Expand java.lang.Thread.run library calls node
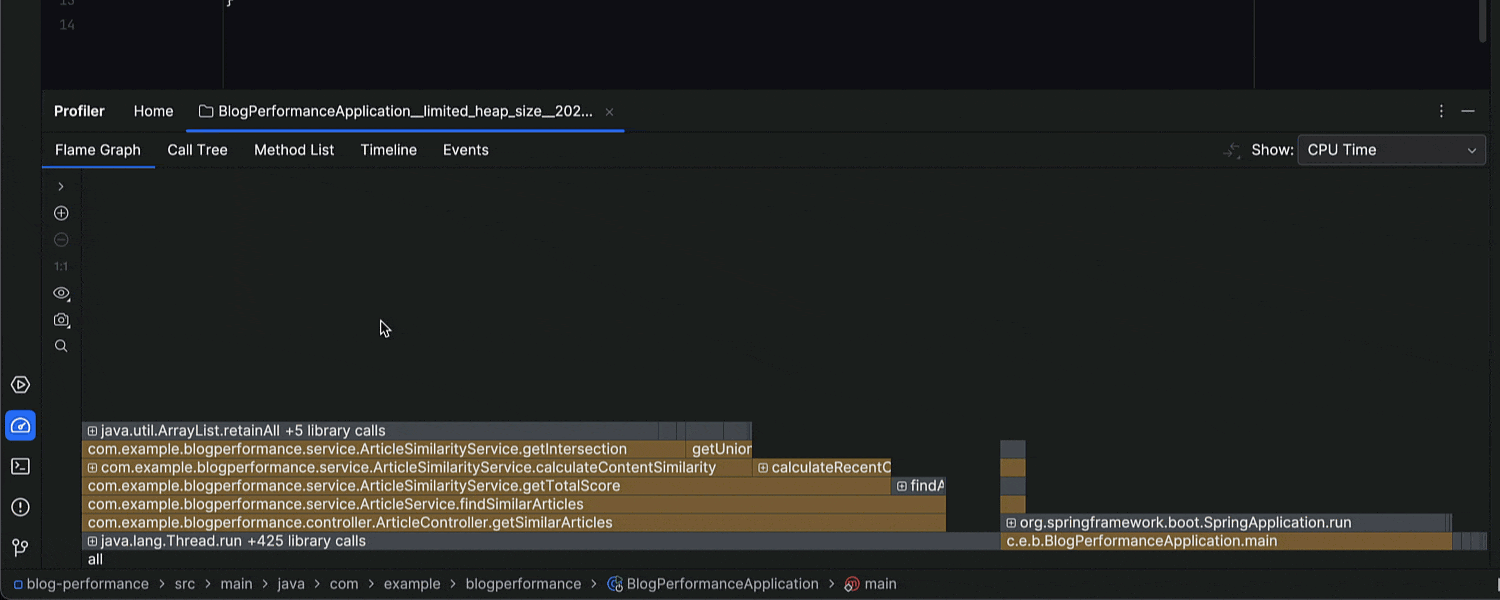Image resolution: width=1500 pixels, height=600 pixels. pos(92,541)
